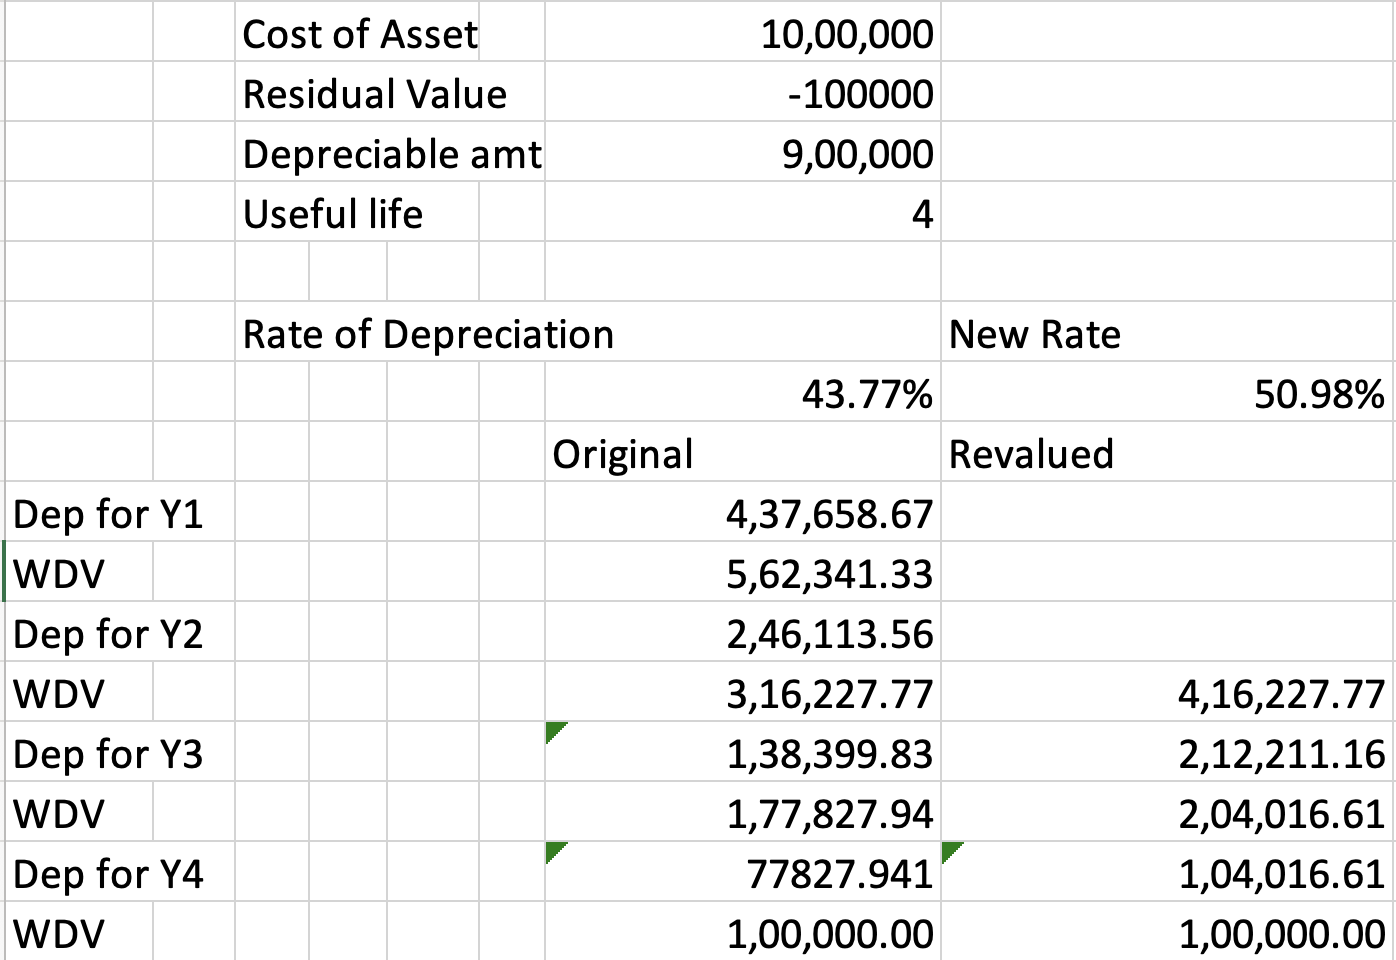Select the 50.98% new rate cell
Image resolution: width=1396 pixels, height=960 pixels.
tap(1318, 395)
